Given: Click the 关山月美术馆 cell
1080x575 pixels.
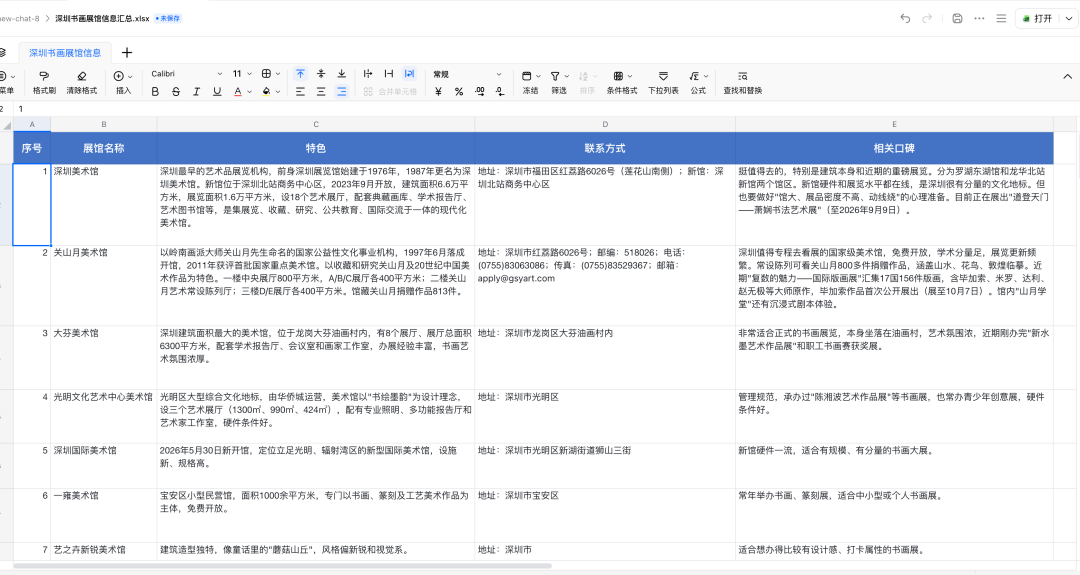Looking at the screenshot, I should point(103,285).
